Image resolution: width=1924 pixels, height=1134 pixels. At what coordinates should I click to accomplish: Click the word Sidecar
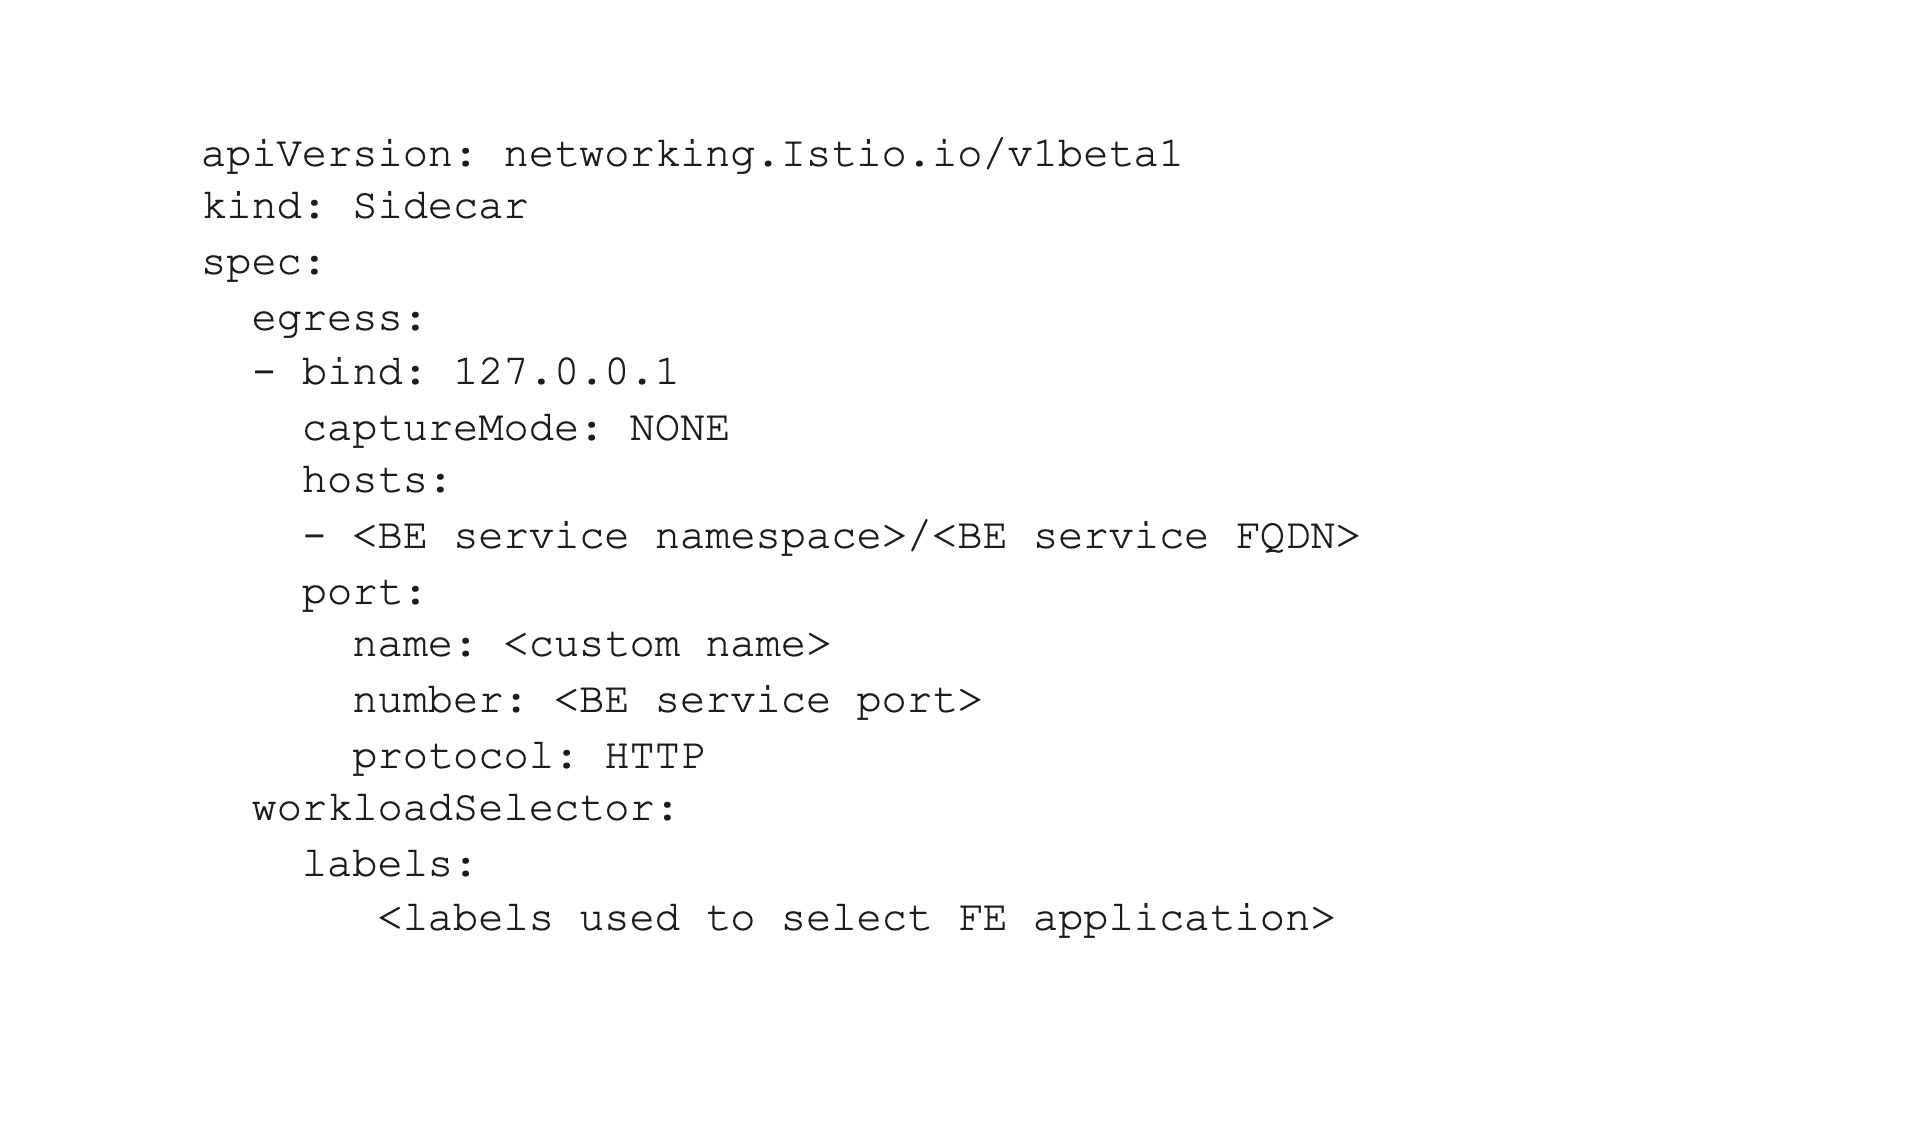coord(440,207)
